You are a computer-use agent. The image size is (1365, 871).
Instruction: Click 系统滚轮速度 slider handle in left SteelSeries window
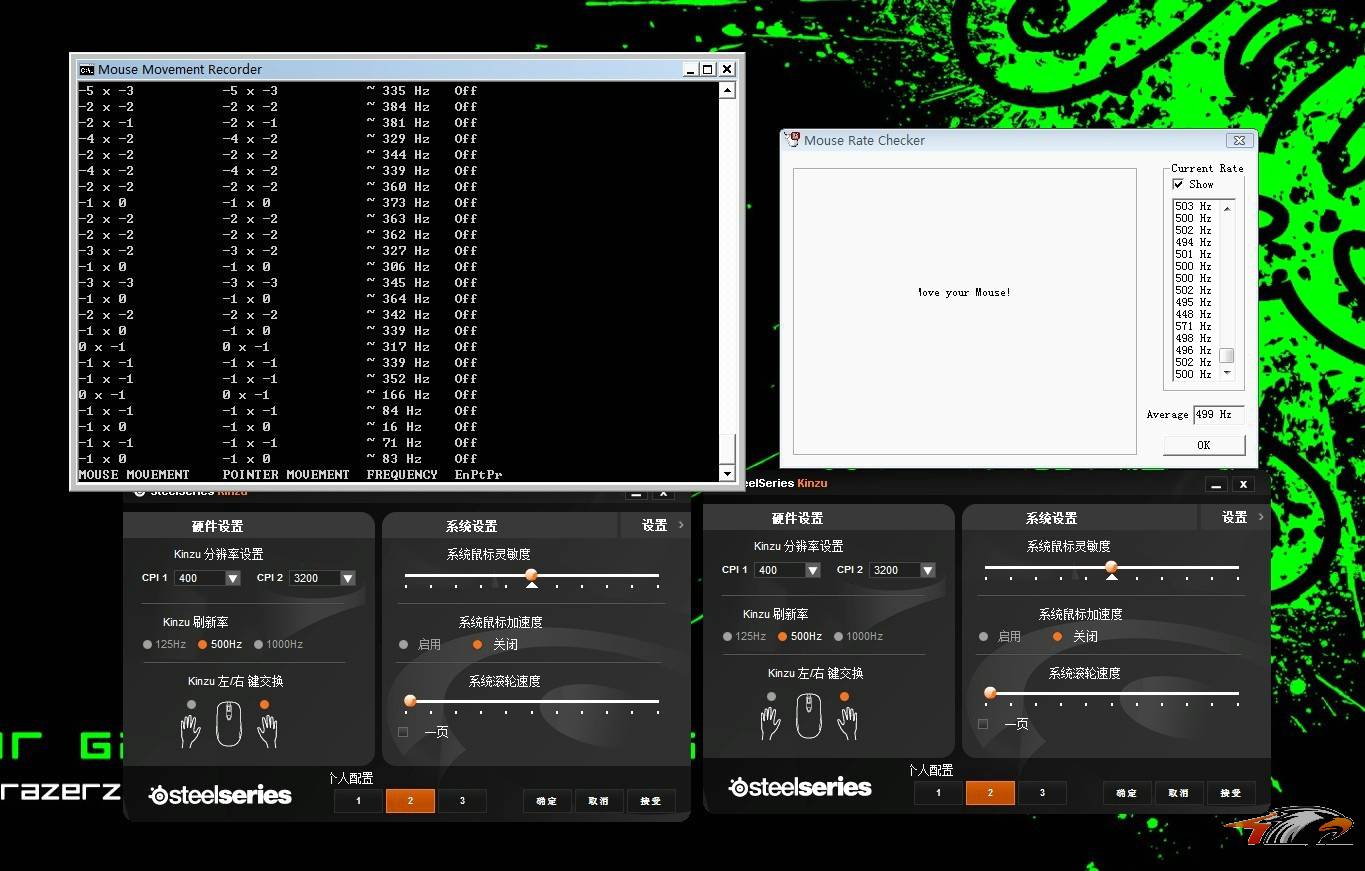[410, 701]
